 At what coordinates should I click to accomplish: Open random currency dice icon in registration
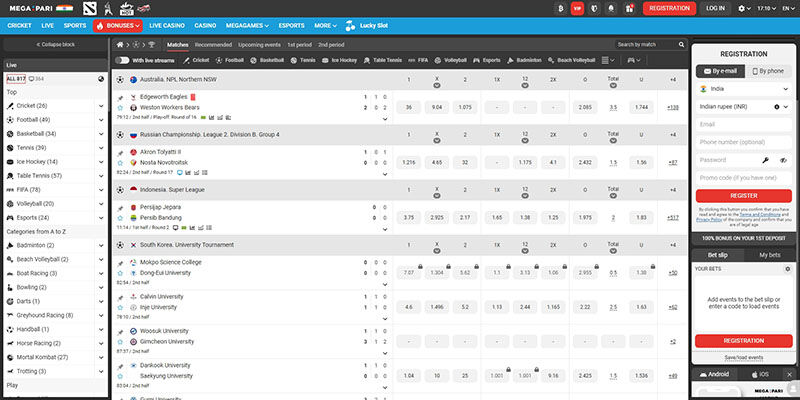(777, 107)
